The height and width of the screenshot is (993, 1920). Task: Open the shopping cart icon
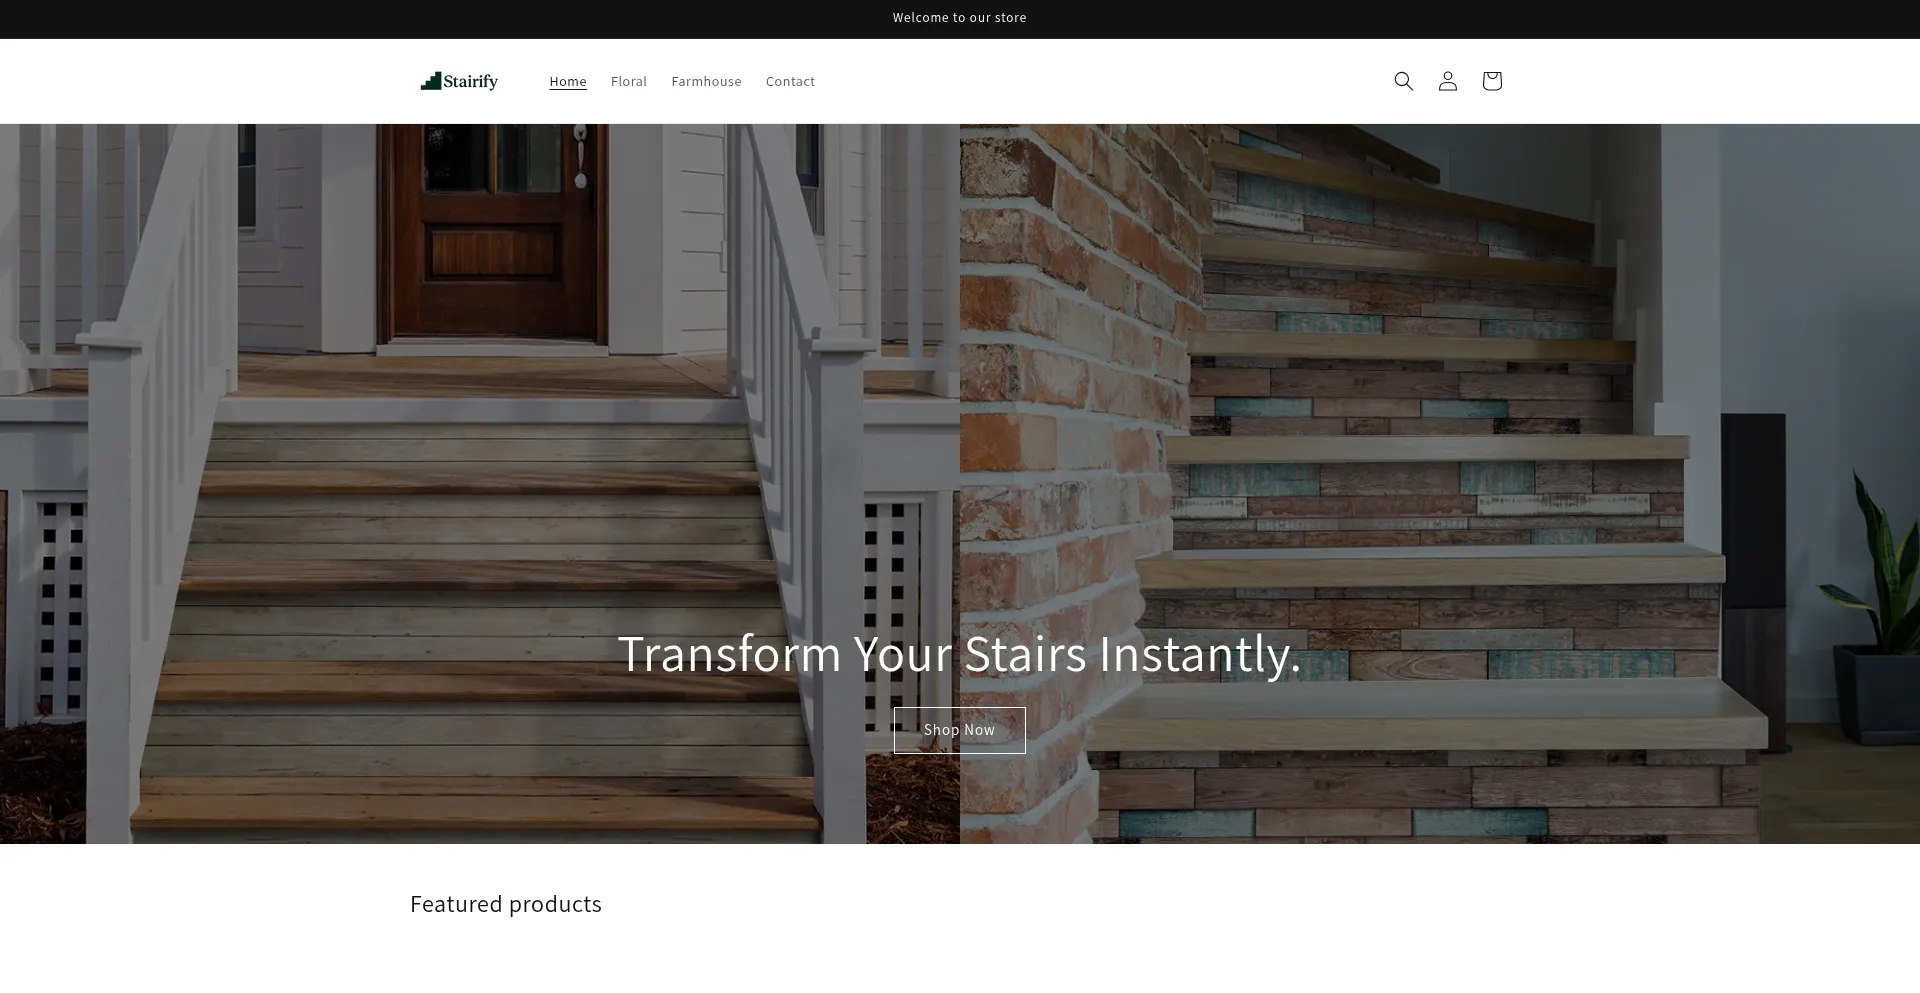1491,81
